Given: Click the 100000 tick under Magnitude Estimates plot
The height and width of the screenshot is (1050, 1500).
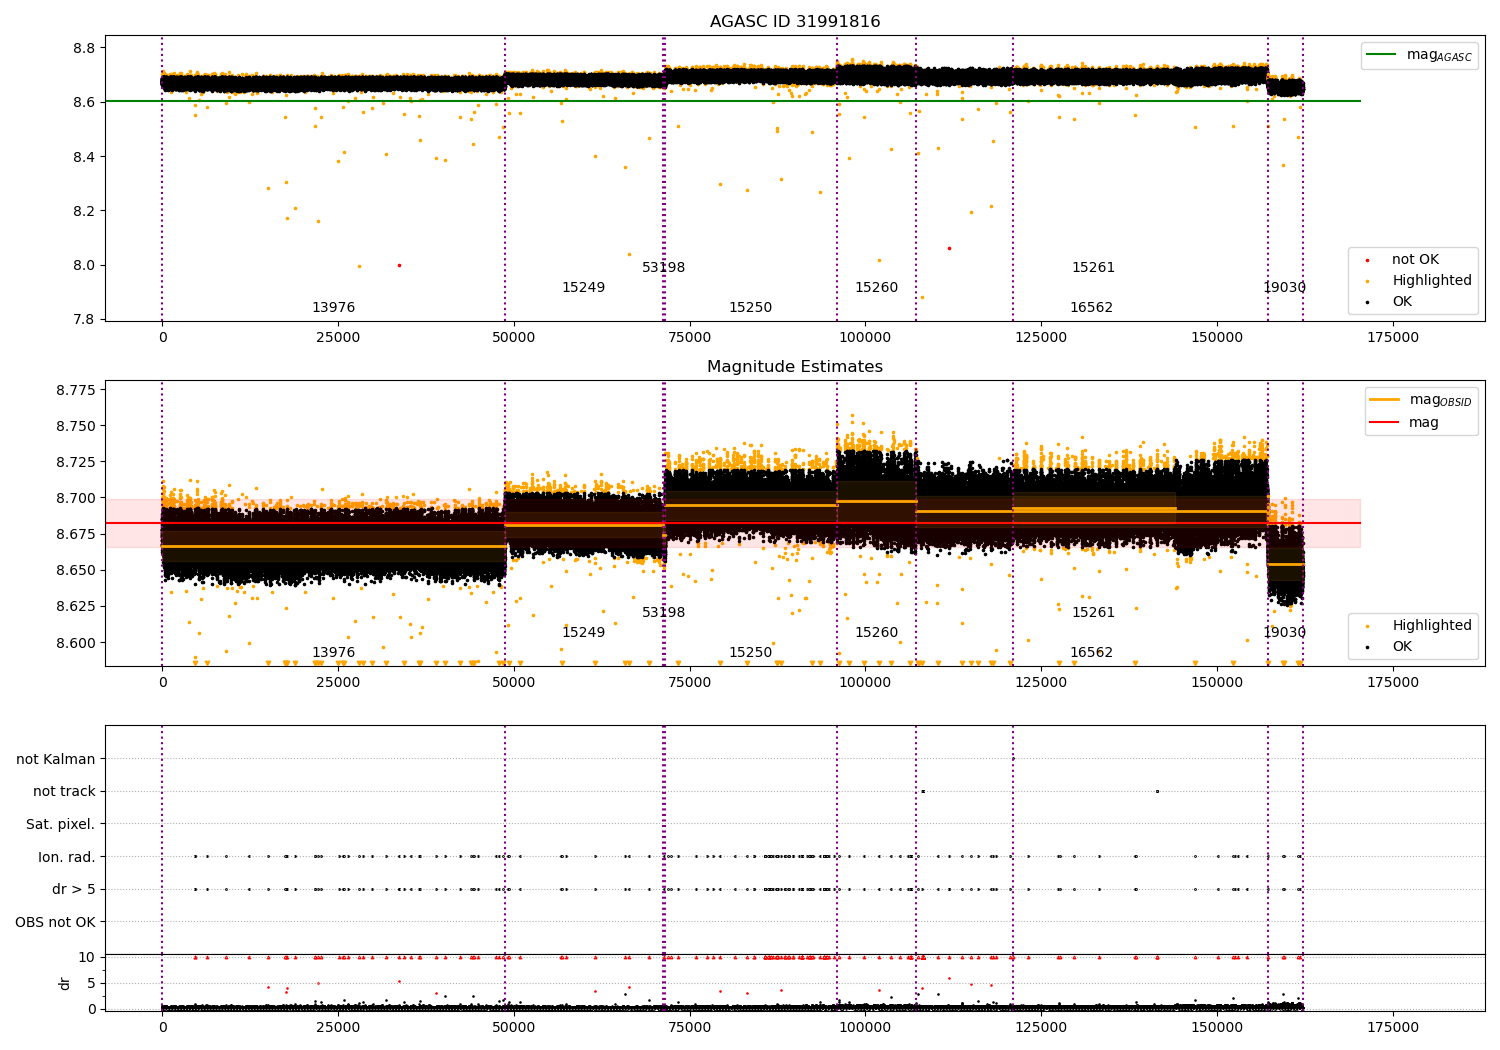Looking at the screenshot, I should tap(865, 683).
